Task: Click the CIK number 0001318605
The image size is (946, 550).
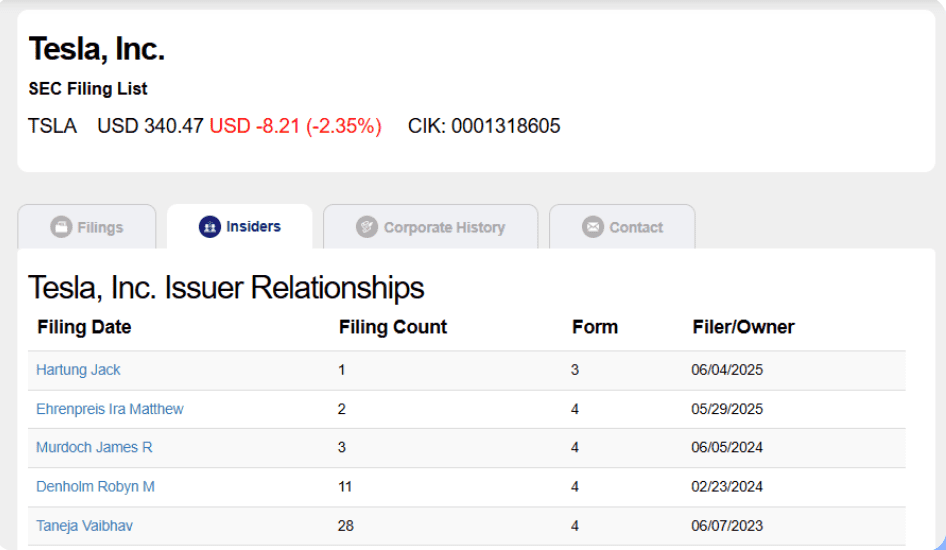Action: pyautogui.click(x=505, y=126)
